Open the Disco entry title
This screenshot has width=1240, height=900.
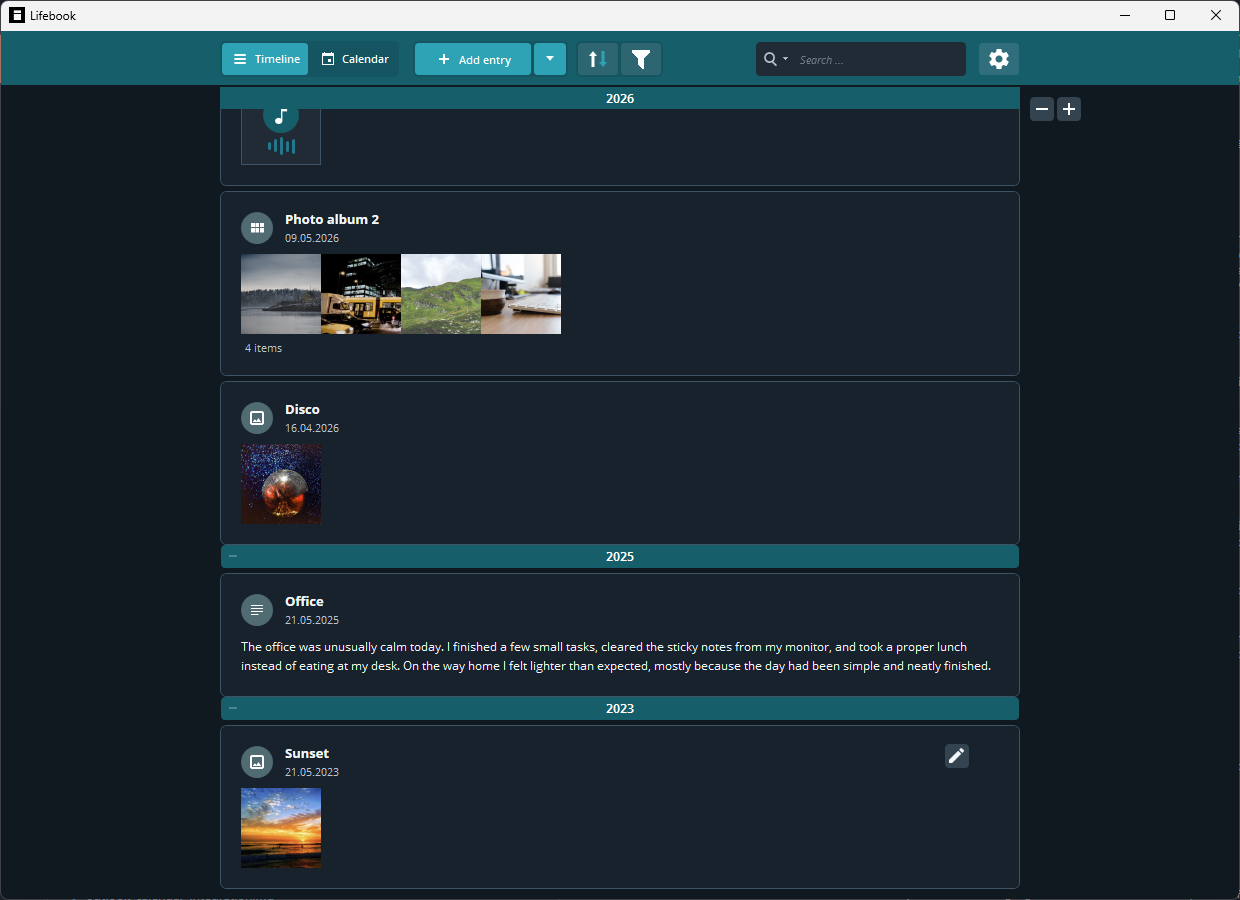302,409
